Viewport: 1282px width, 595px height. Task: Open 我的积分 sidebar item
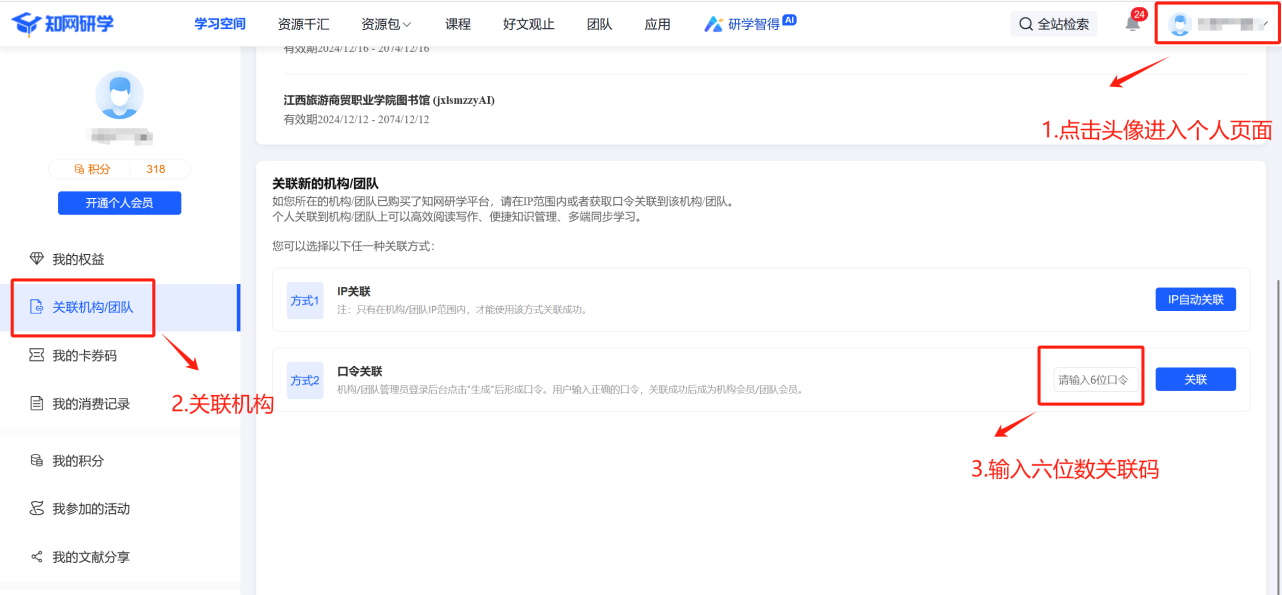[78, 461]
